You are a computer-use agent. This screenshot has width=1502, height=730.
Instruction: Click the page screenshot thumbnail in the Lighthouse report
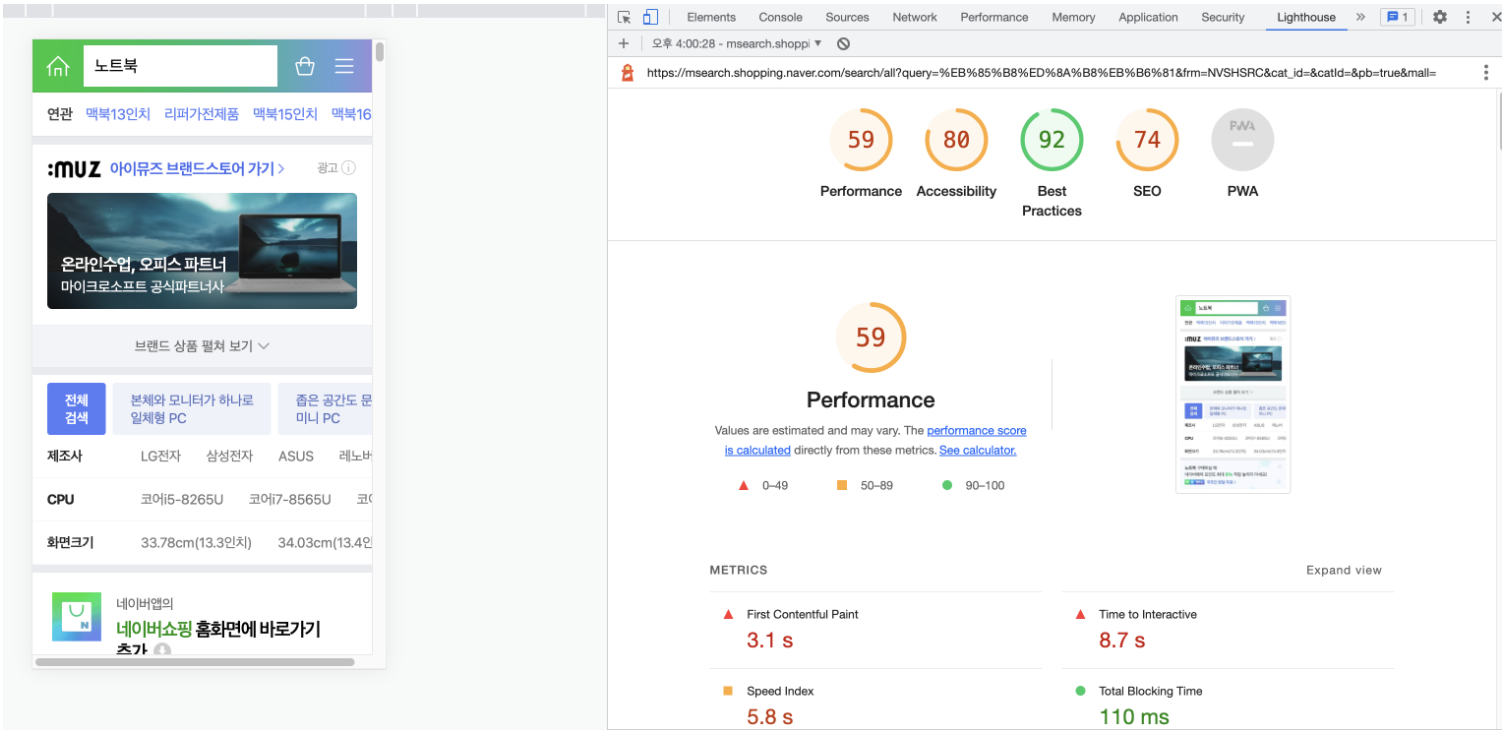[x=1233, y=394]
